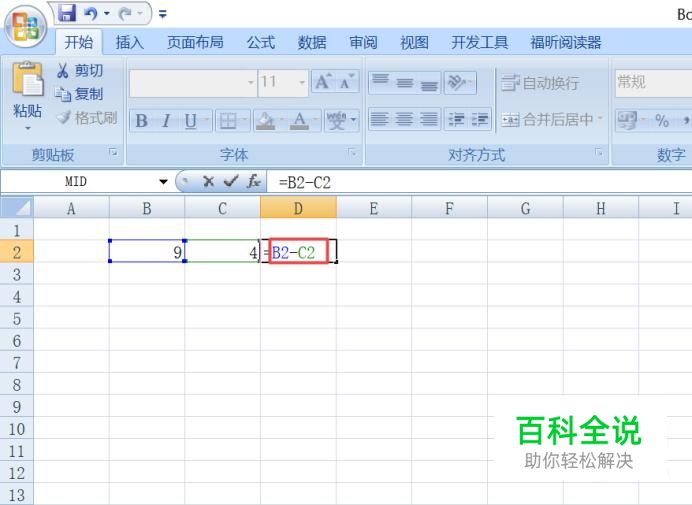Align text to top of cell
This screenshot has width=692, height=505.
(x=380, y=82)
